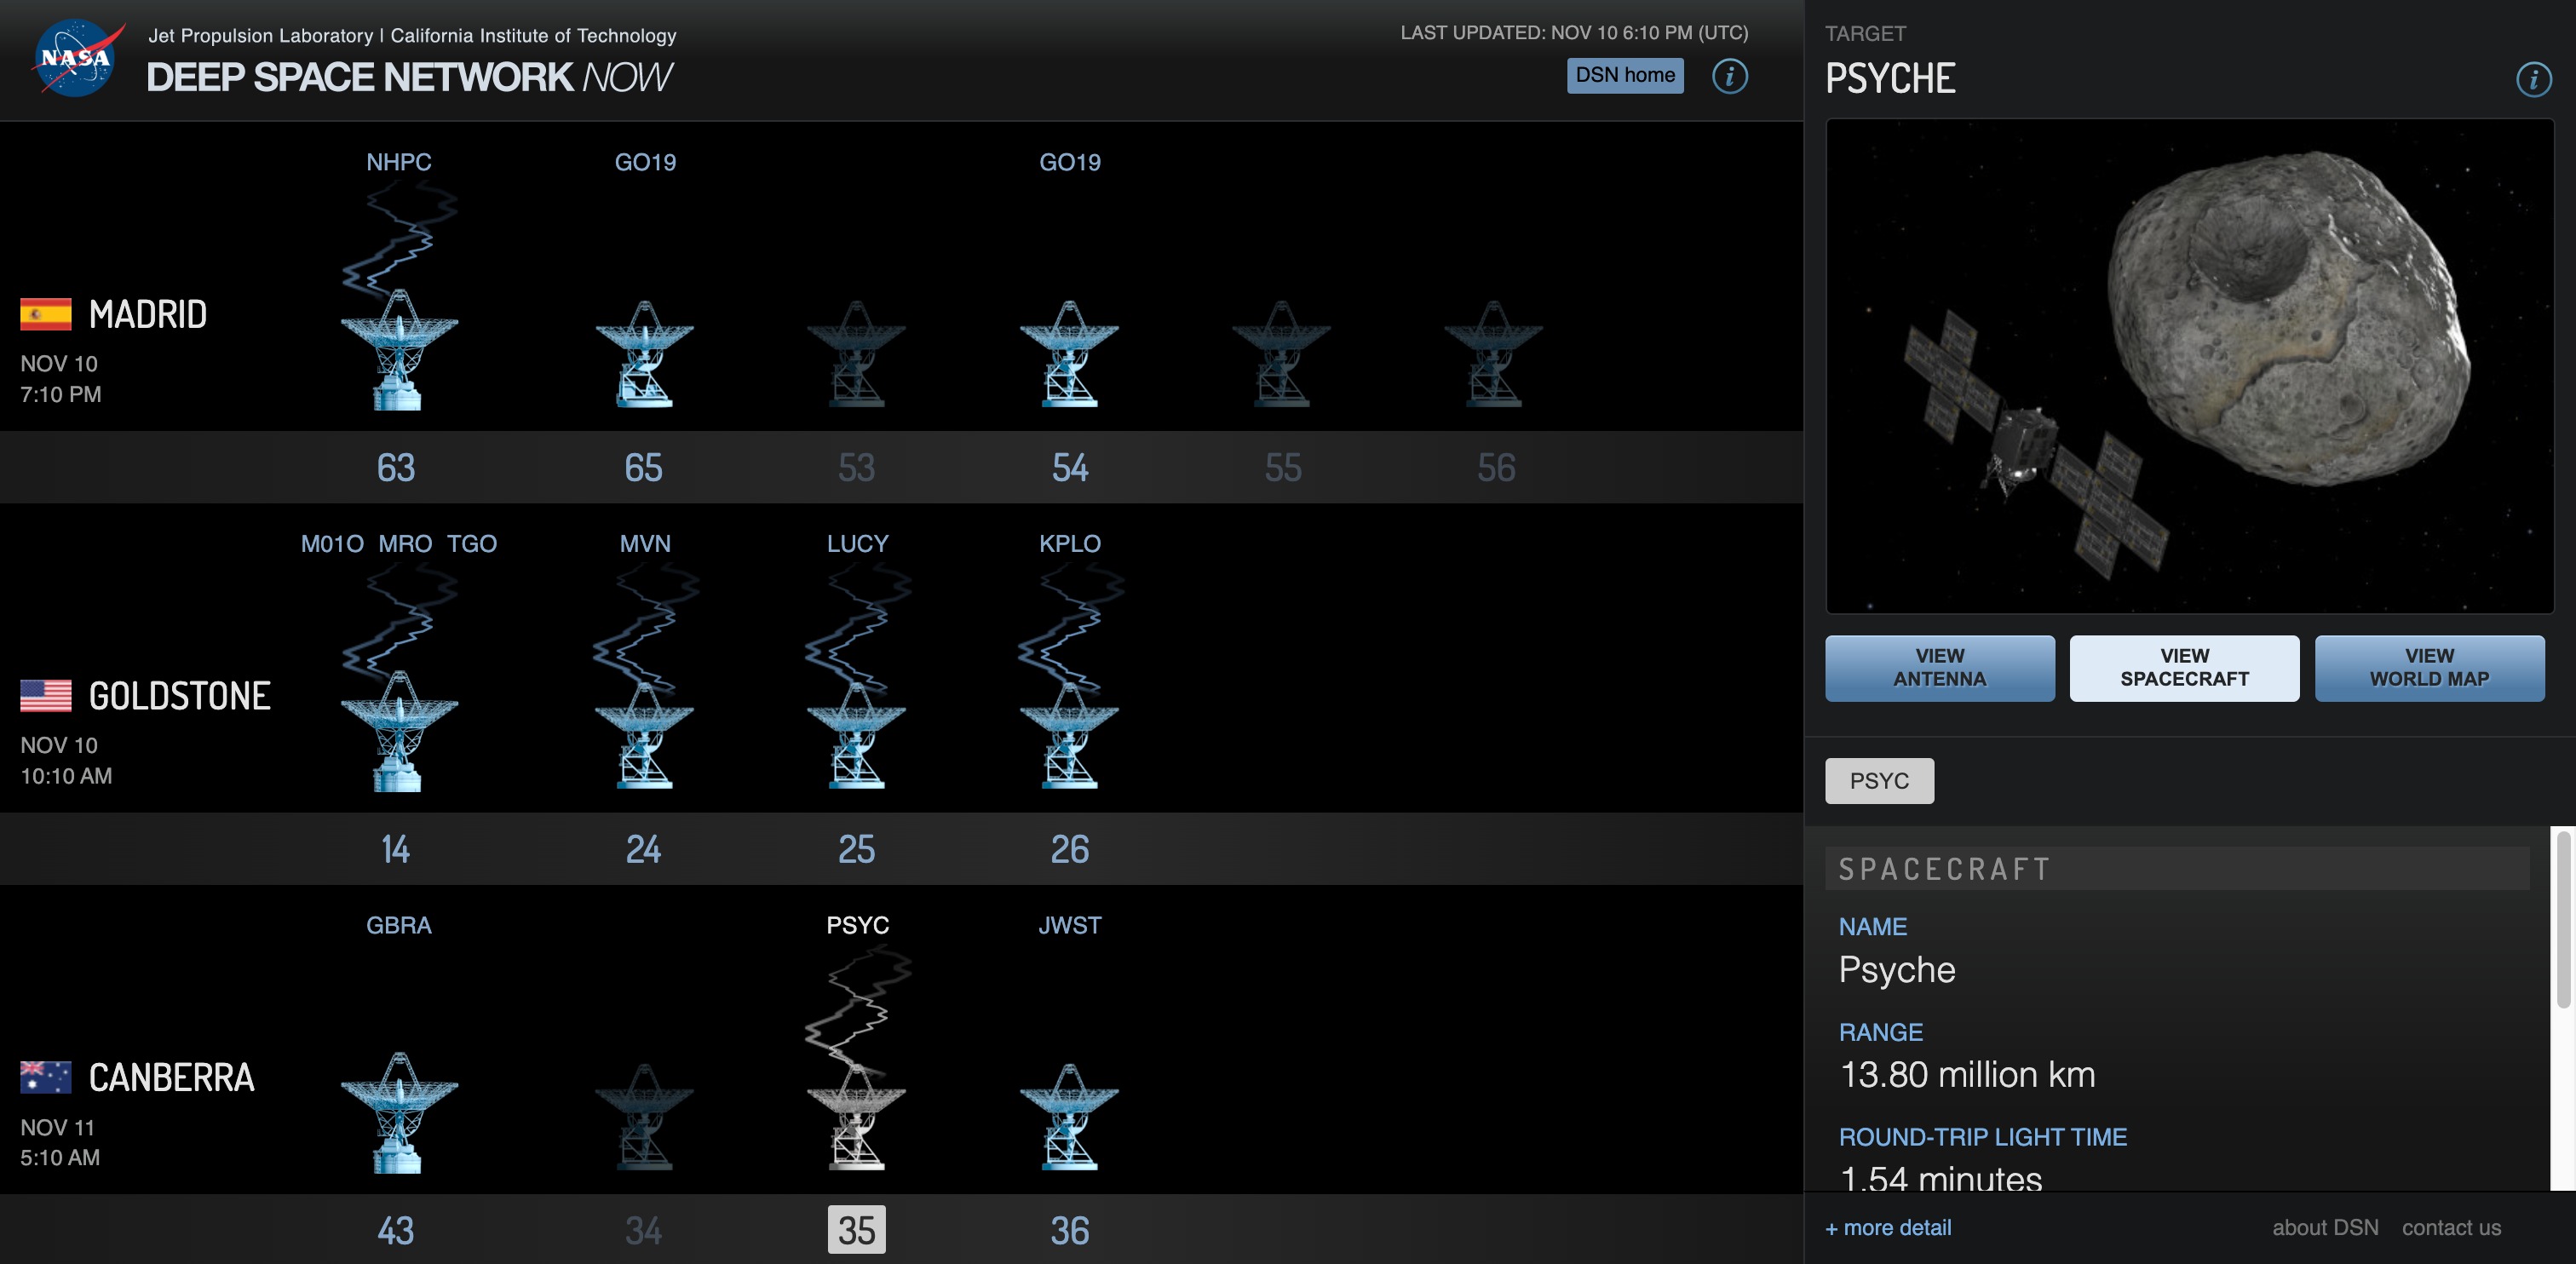Click the spacecraft details scrollbar

pos(2562,920)
